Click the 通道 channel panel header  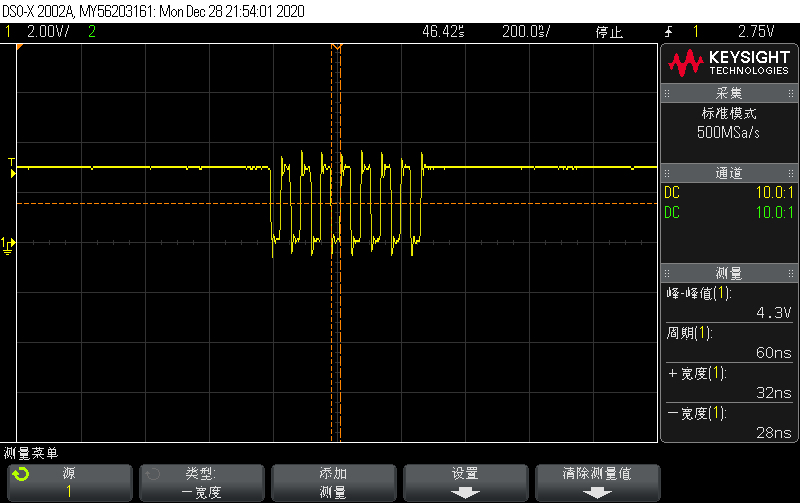pyautogui.click(x=729, y=173)
